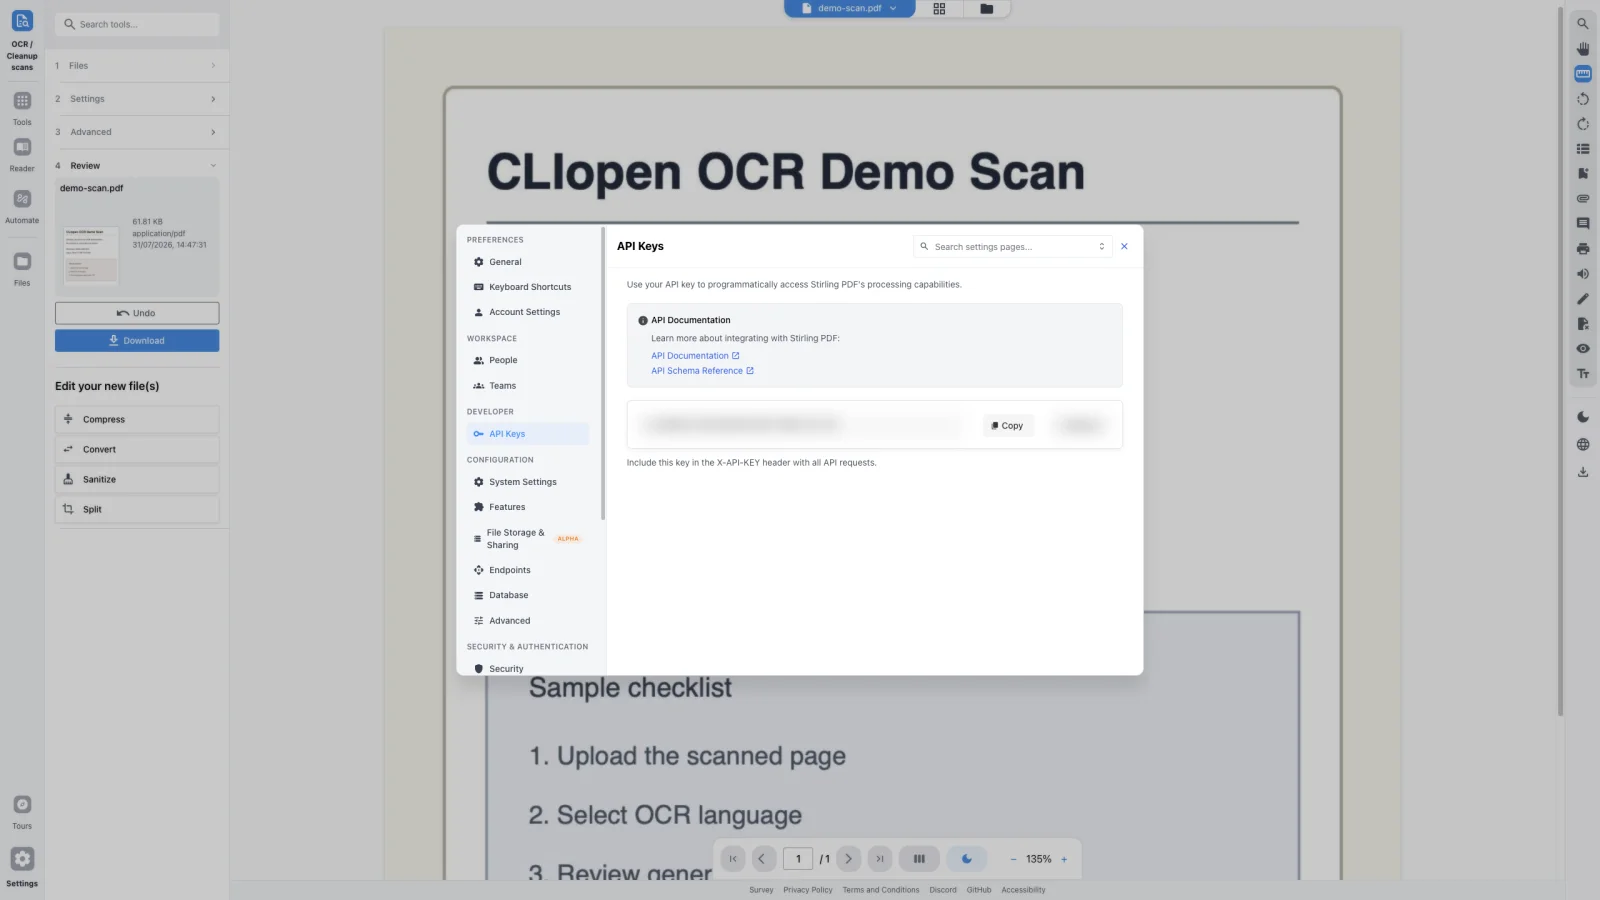
Task: Open search in the right toolbar
Action: [x=1583, y=23]
